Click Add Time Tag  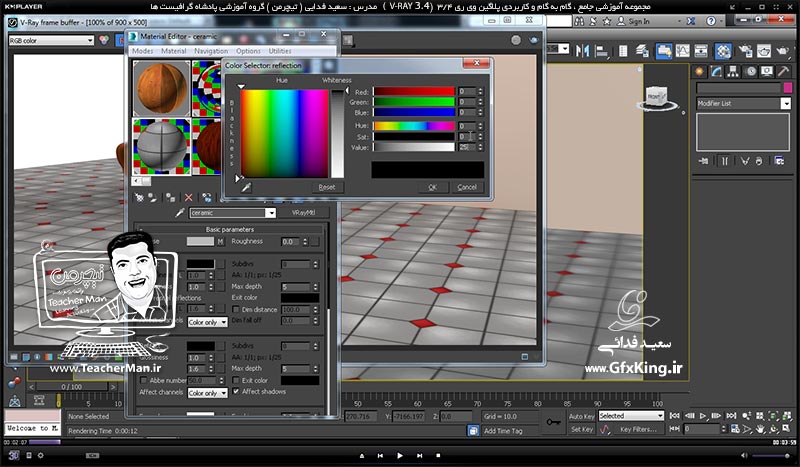(503, 431)
